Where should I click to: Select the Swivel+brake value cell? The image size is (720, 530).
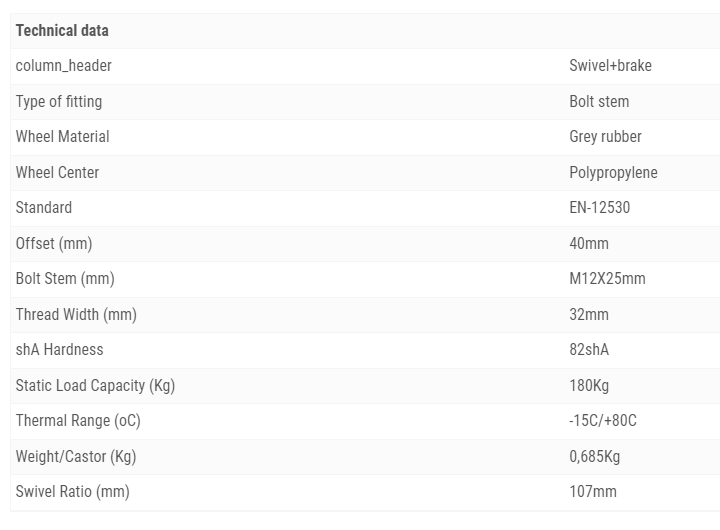pyautogui.click(x=610, y=66)
